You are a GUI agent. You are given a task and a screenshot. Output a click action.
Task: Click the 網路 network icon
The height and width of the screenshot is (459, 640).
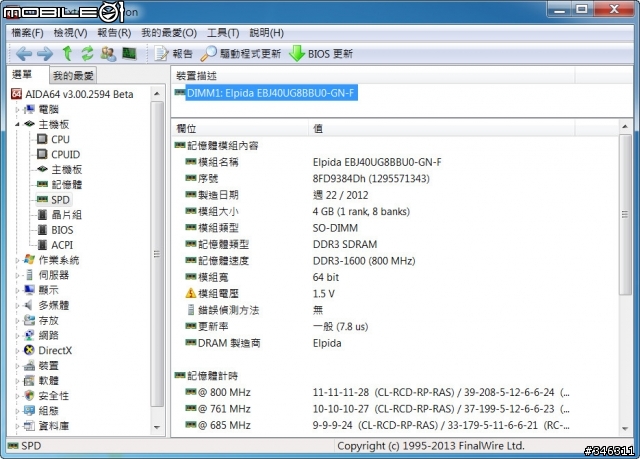tap(29, 335)
